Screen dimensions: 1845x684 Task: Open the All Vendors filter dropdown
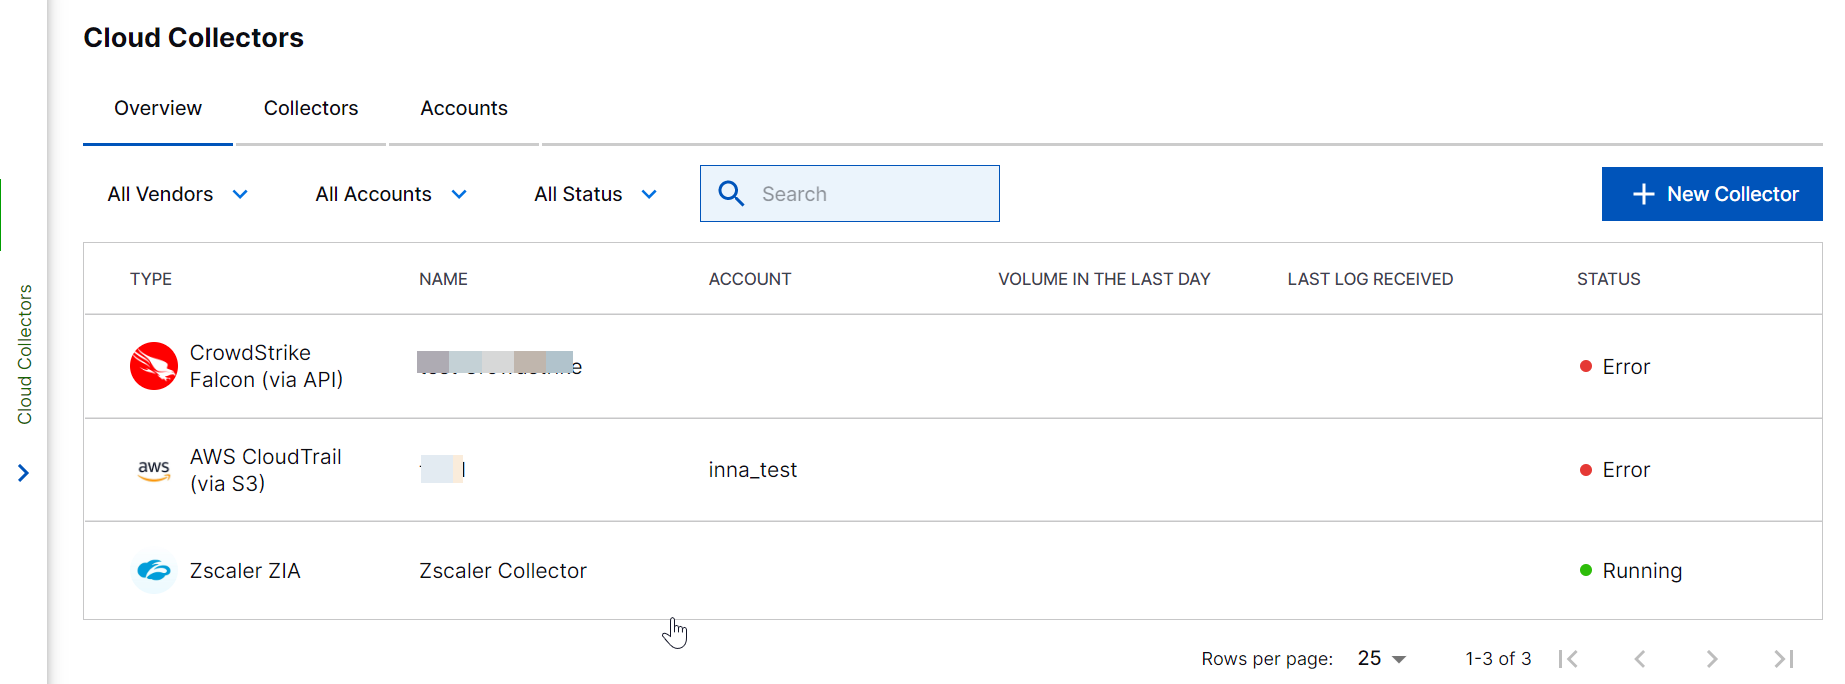(177, 194)
